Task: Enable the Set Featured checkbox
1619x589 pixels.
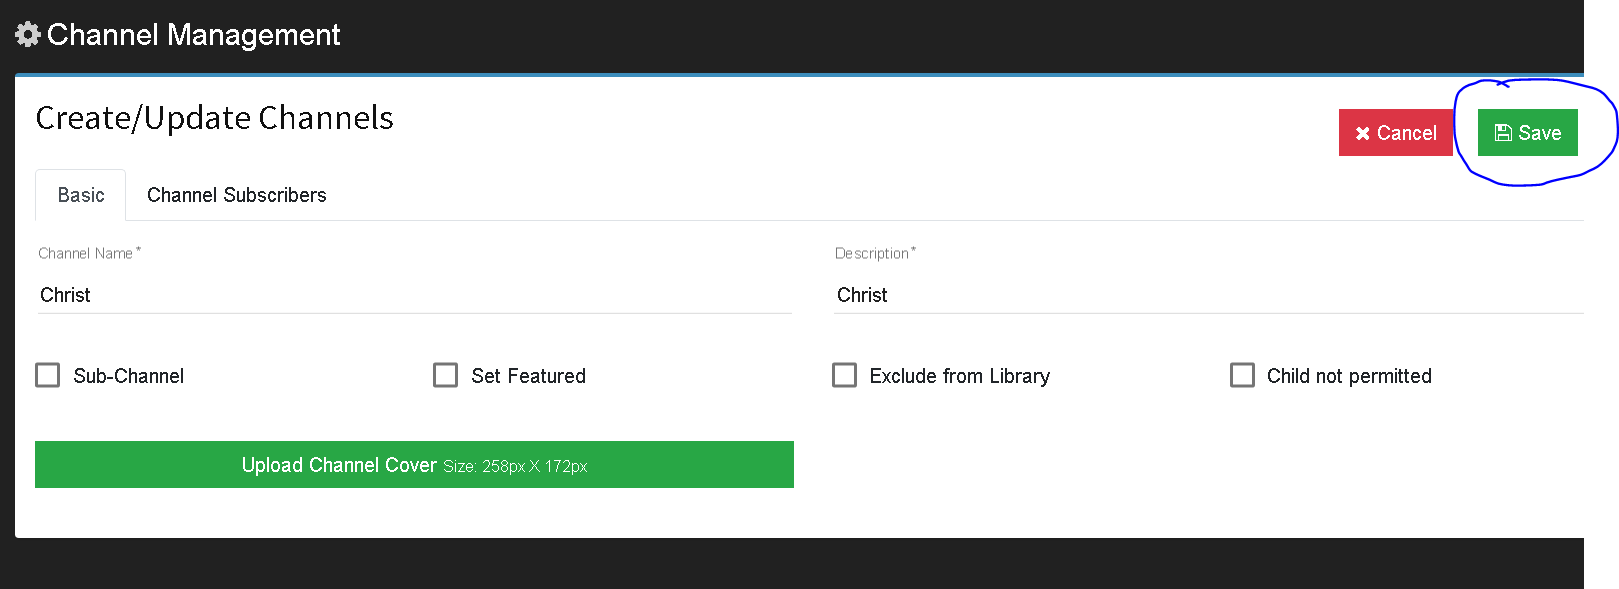Action: point(446,375)
